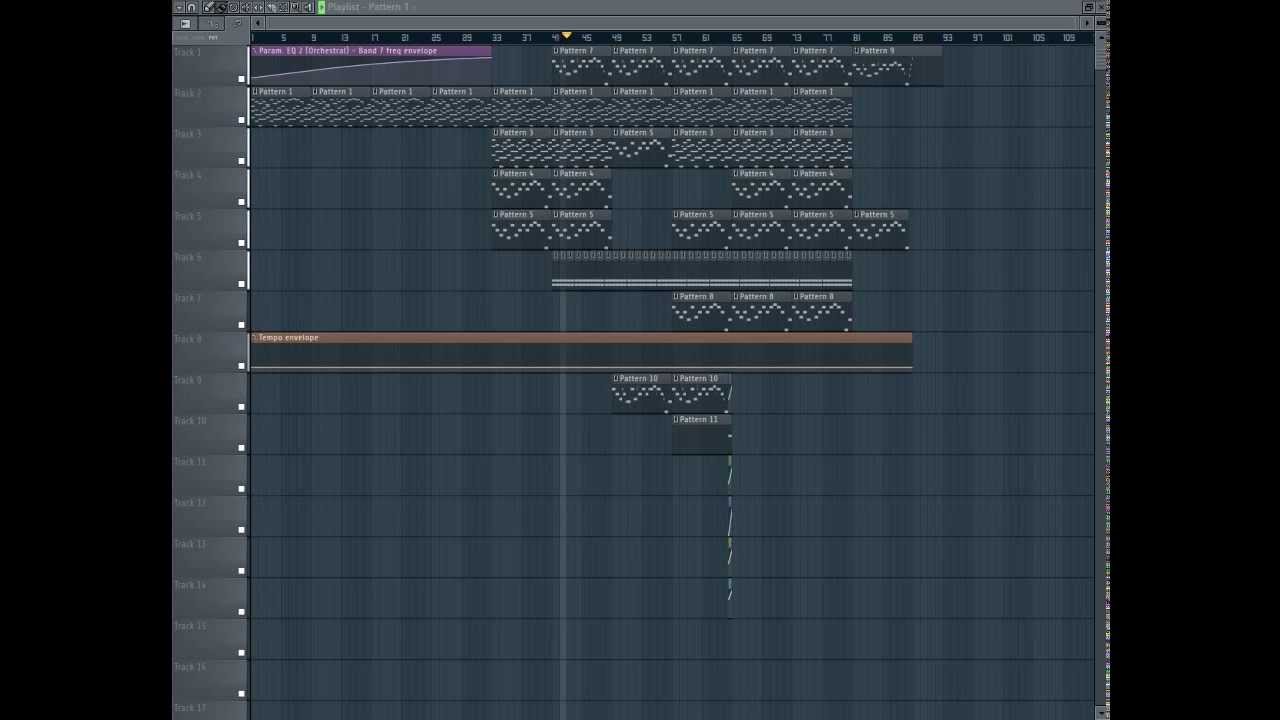Click the horizontal scrollbar above the ruler

point(673,23)
